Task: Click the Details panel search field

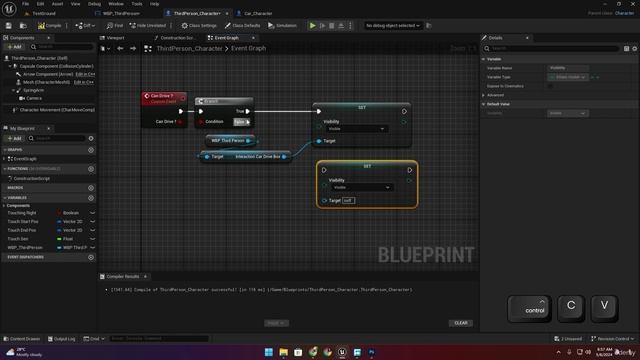Action: tap(551, 48)
